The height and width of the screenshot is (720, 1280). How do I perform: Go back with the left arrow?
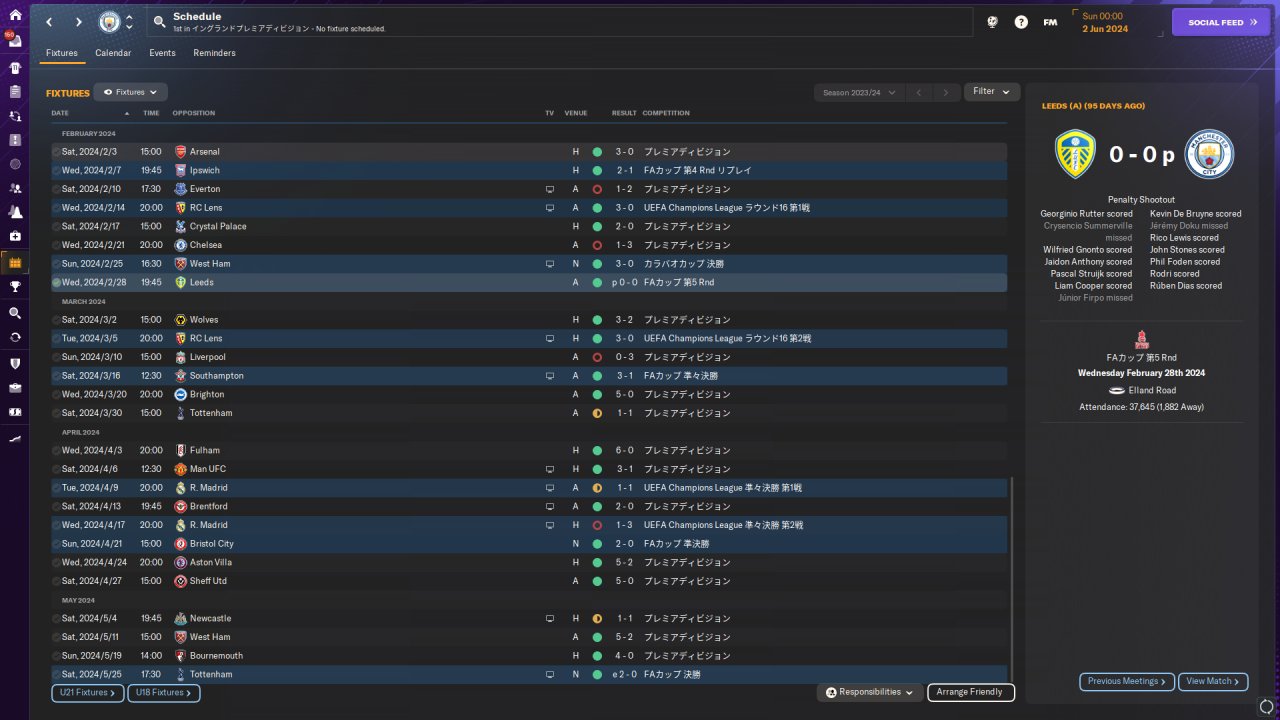coord(49,22)
